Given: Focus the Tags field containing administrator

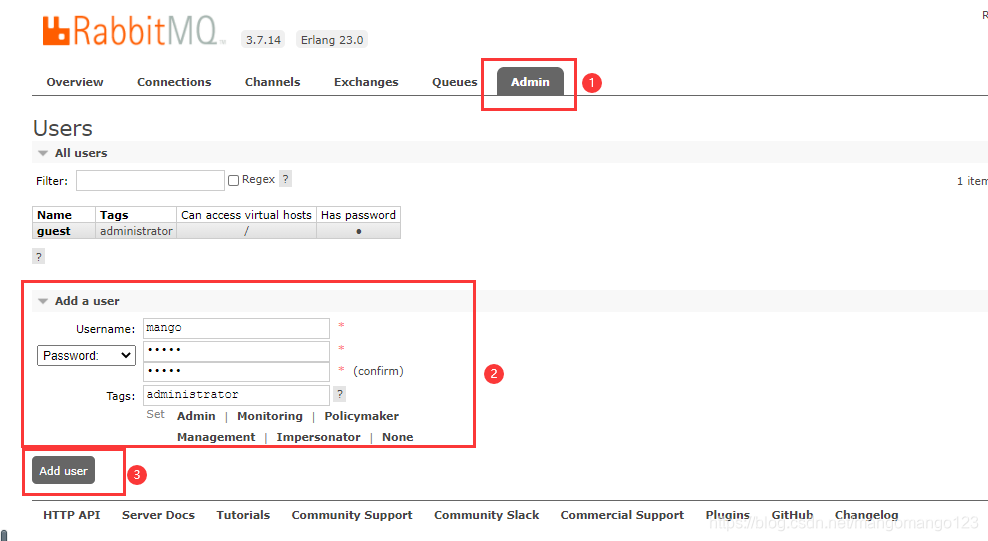Looking at the screenshot, I should pos(236,395).
